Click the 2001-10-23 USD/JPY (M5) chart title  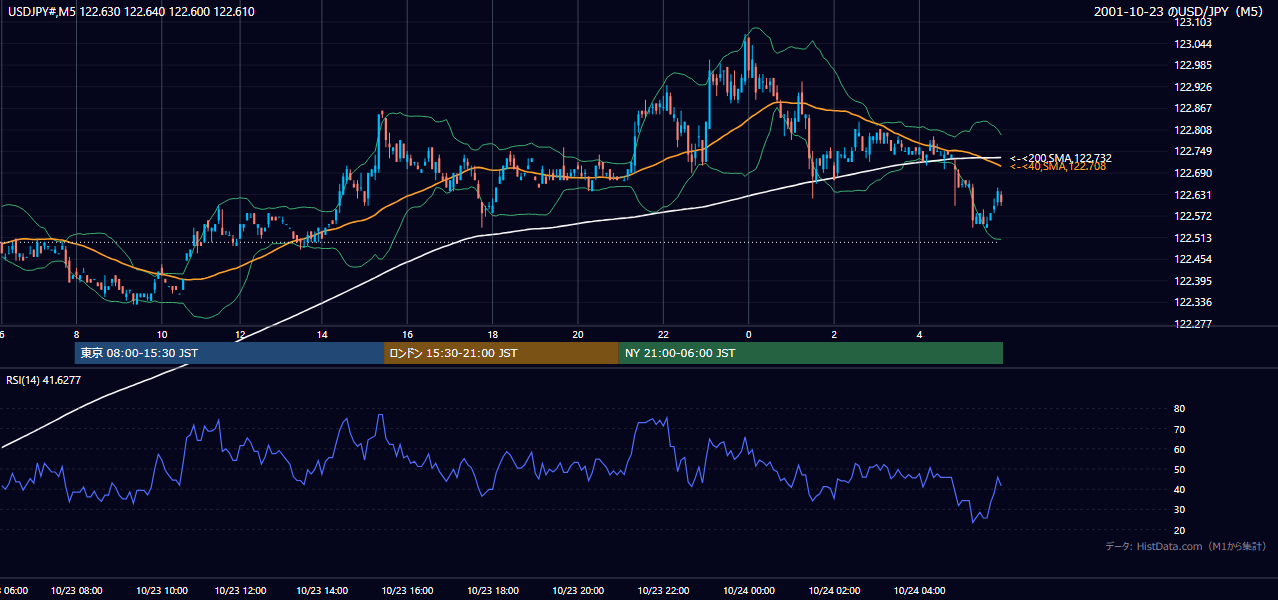coord(1180,11)
